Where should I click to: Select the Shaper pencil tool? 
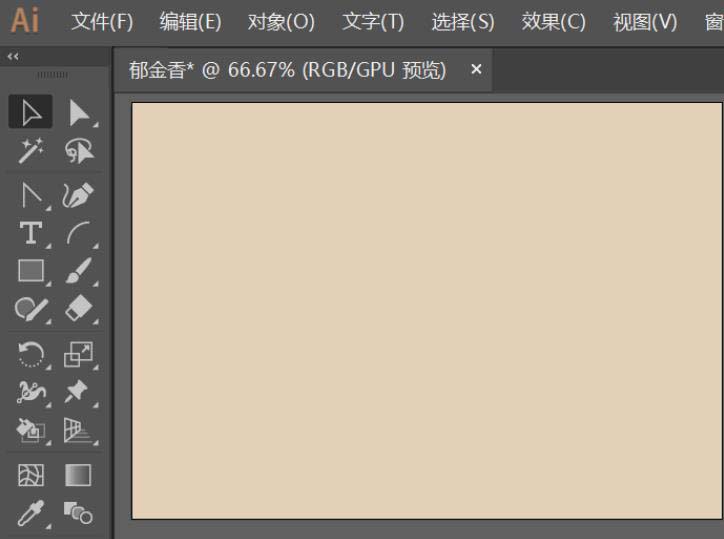coord(31,309)
